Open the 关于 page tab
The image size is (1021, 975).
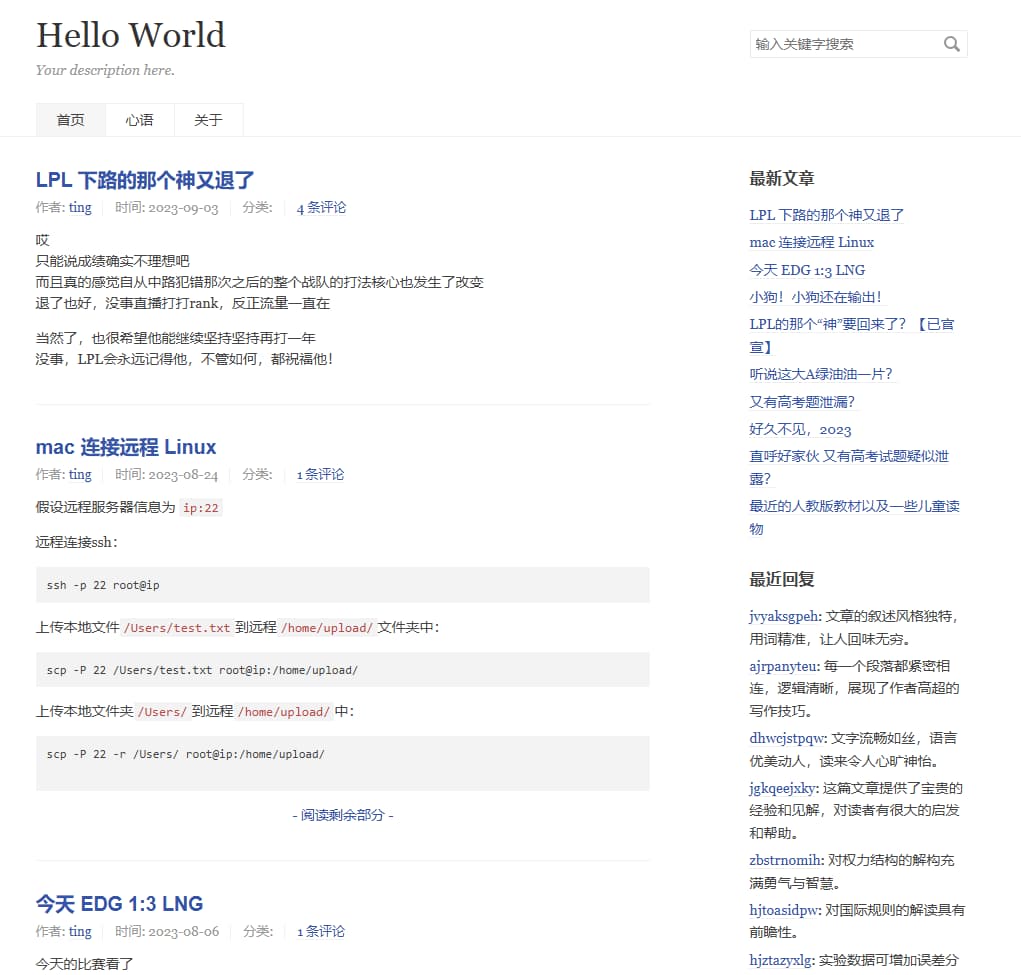point(208,119)
